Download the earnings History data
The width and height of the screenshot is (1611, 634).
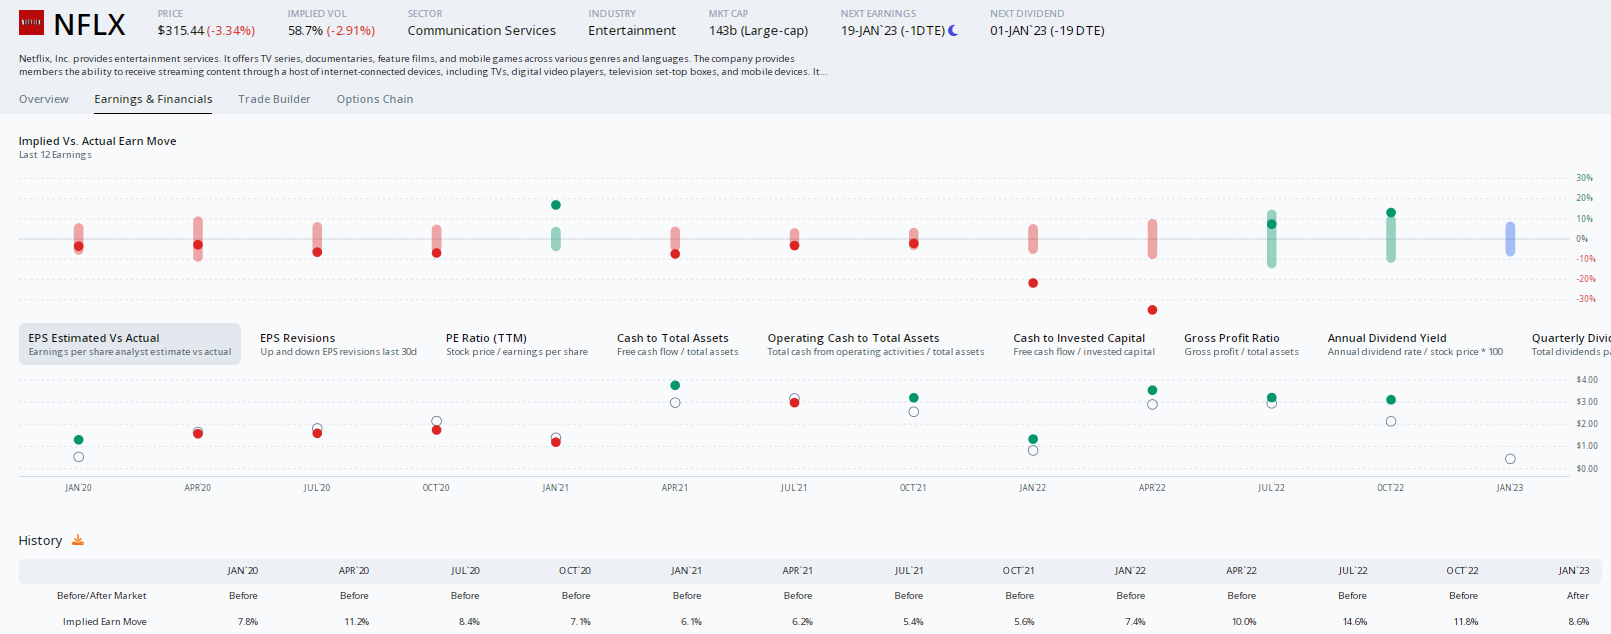78,540
